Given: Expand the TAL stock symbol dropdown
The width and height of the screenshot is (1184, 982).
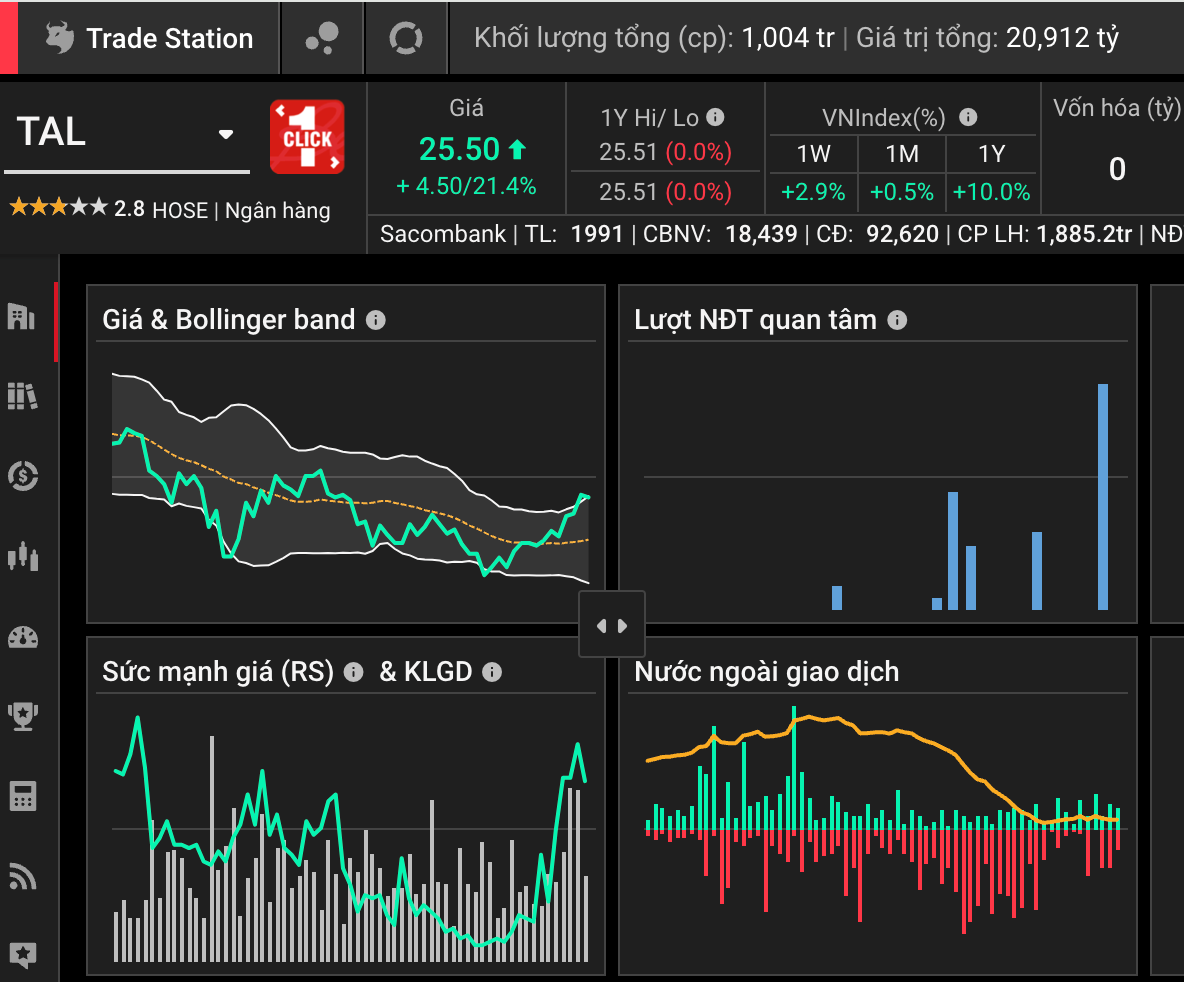Looking at the screenshot, I should [226, 135].
